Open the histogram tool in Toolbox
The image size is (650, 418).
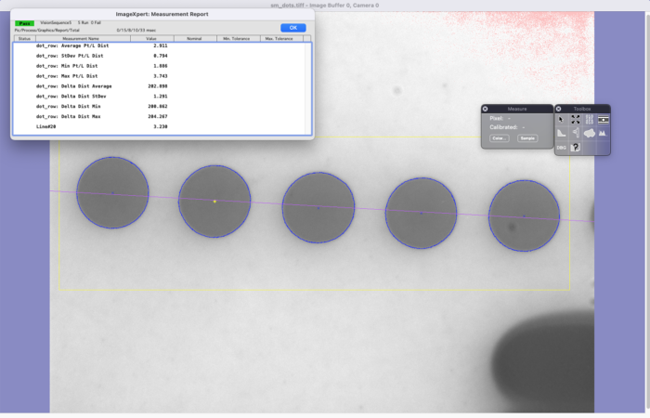pyautogui.click(x=603, y=133)
